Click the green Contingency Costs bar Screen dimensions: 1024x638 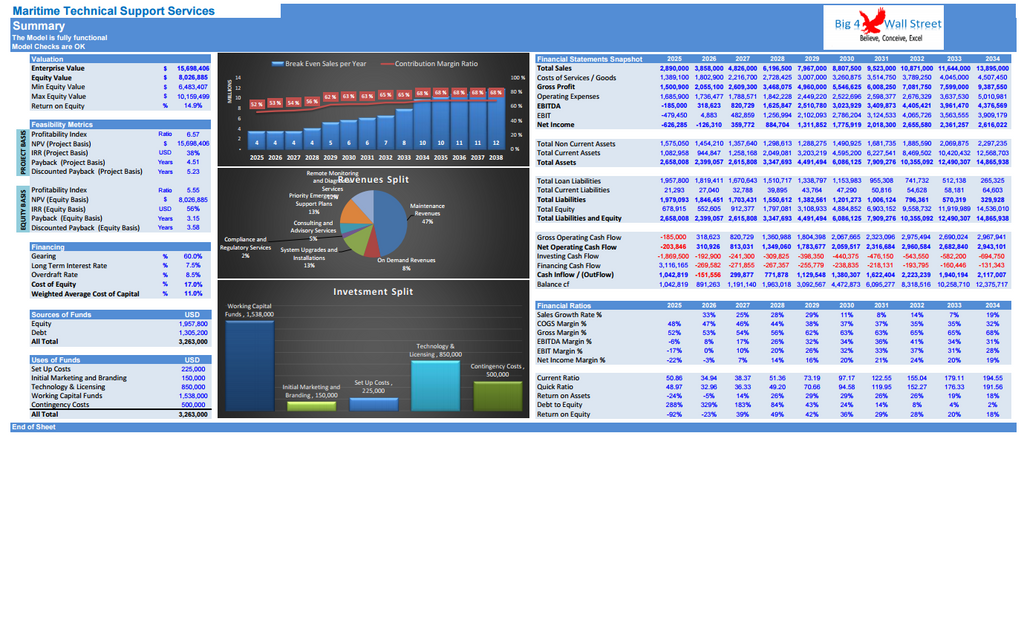496,393
